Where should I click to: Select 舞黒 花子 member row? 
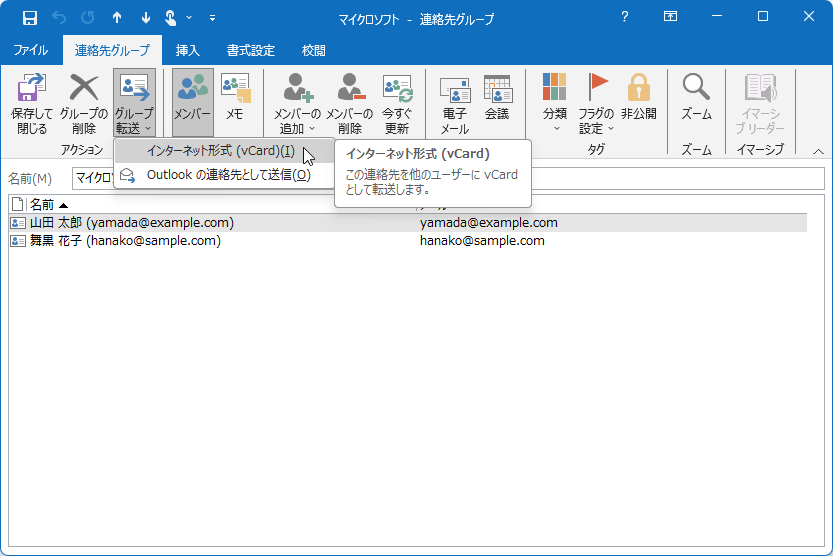[x=408, y=241]
